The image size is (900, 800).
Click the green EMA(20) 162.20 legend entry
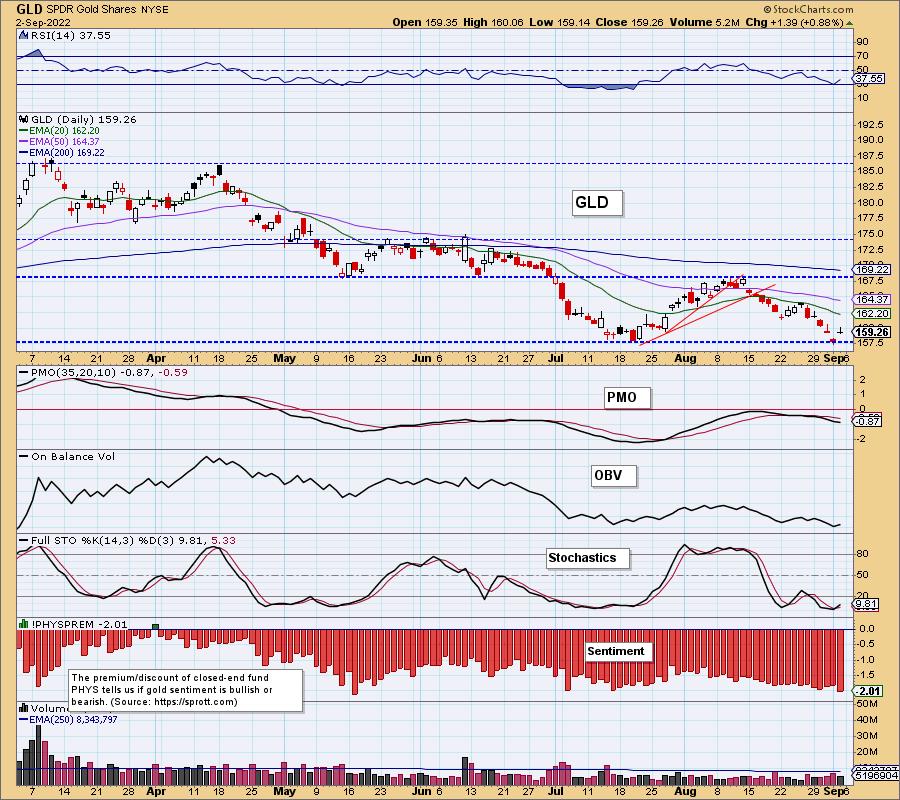click(59, 131)
